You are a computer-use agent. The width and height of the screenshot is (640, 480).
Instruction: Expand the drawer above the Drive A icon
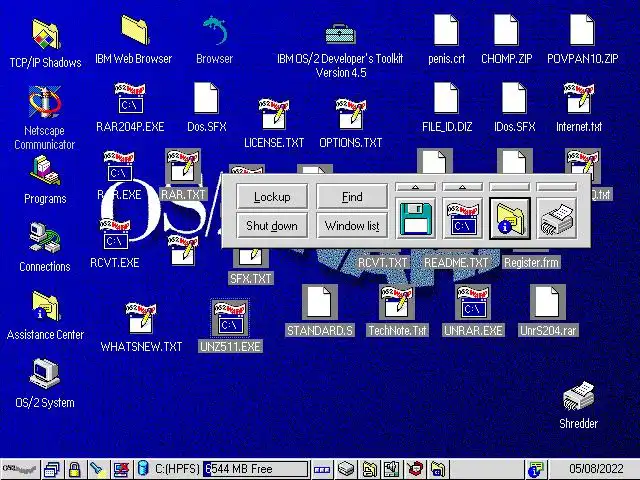(x=416, y=187)
